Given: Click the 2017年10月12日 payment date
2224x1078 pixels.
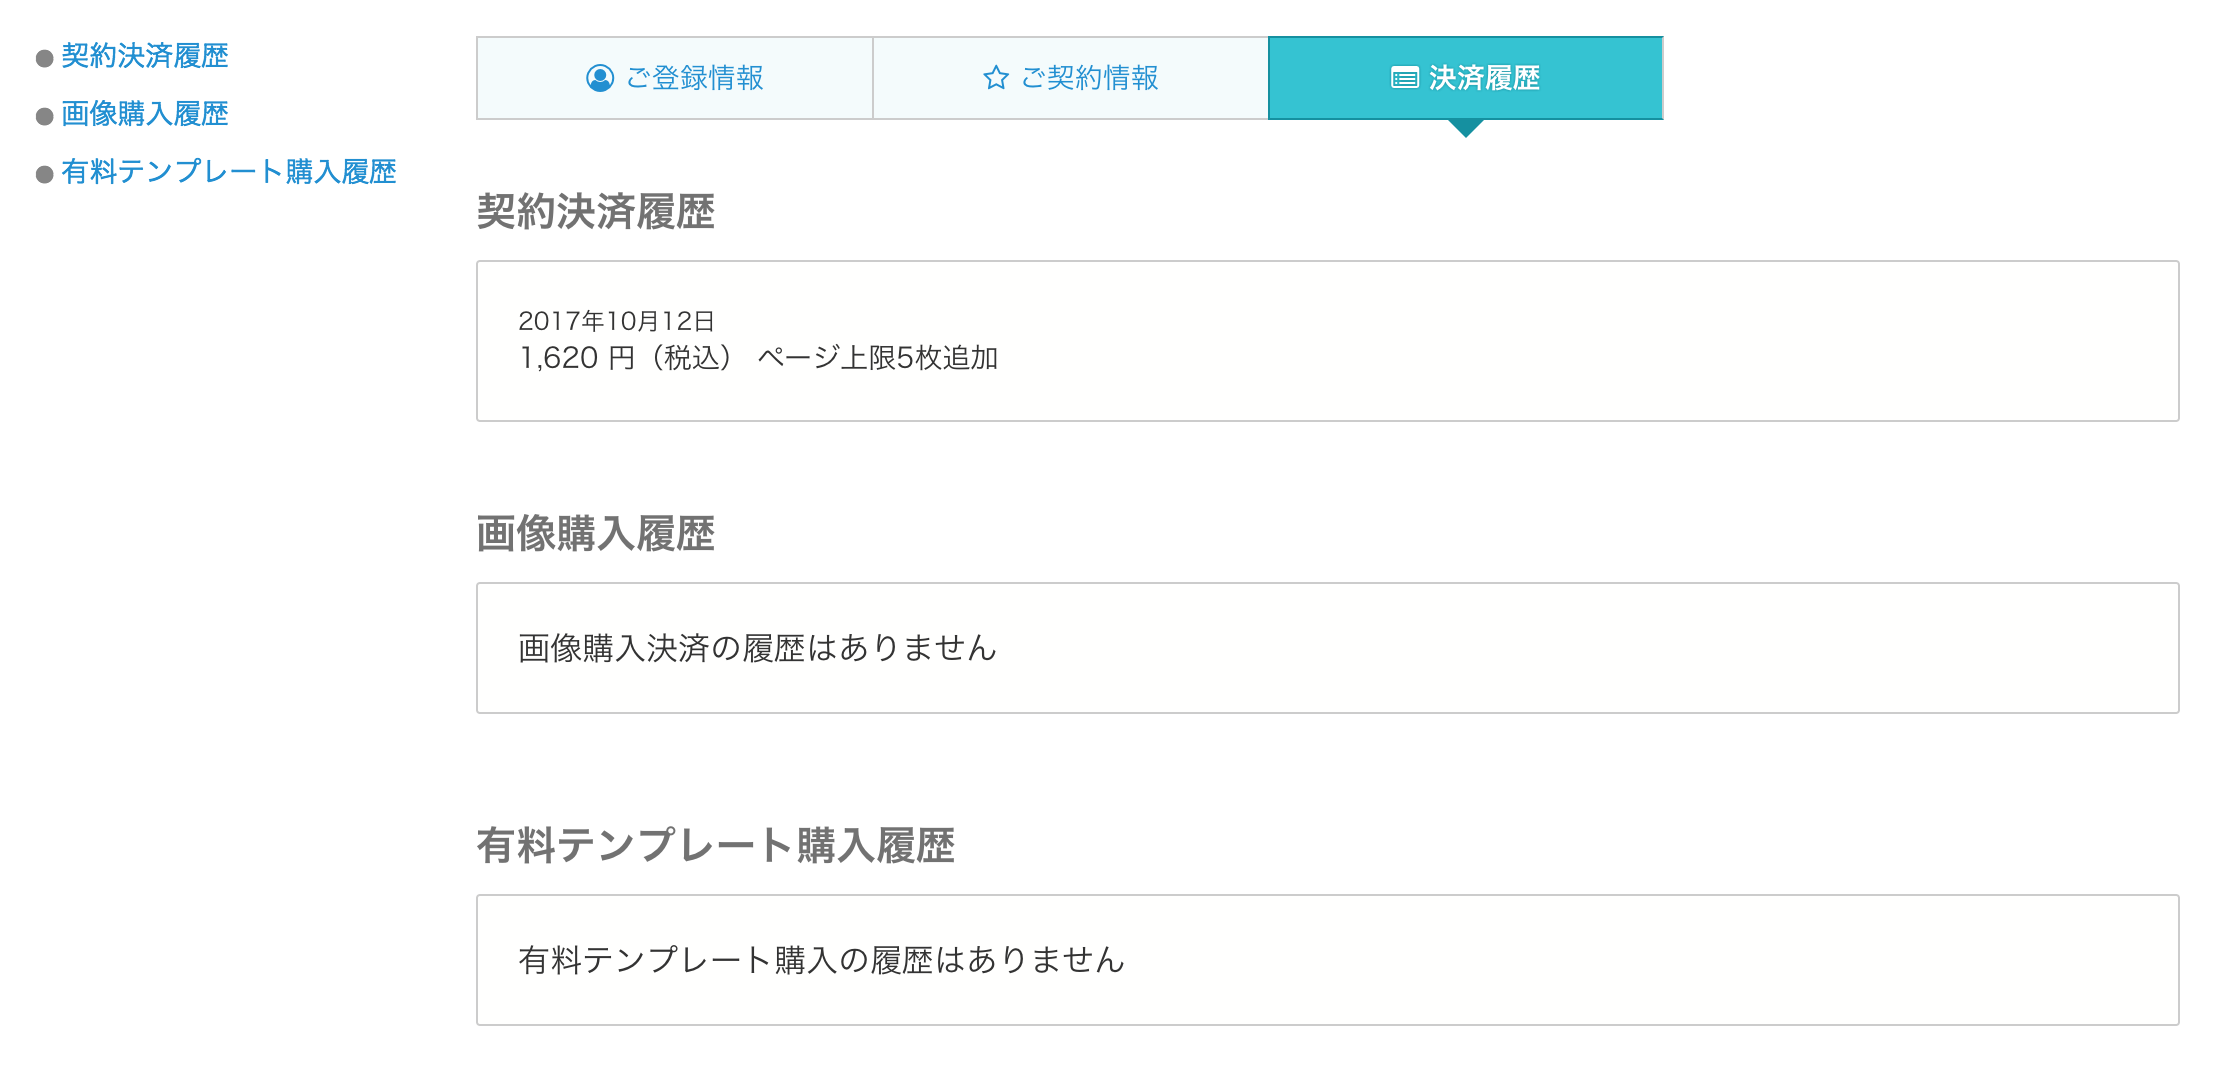Looking at the screenshot, I should [616, 321].
